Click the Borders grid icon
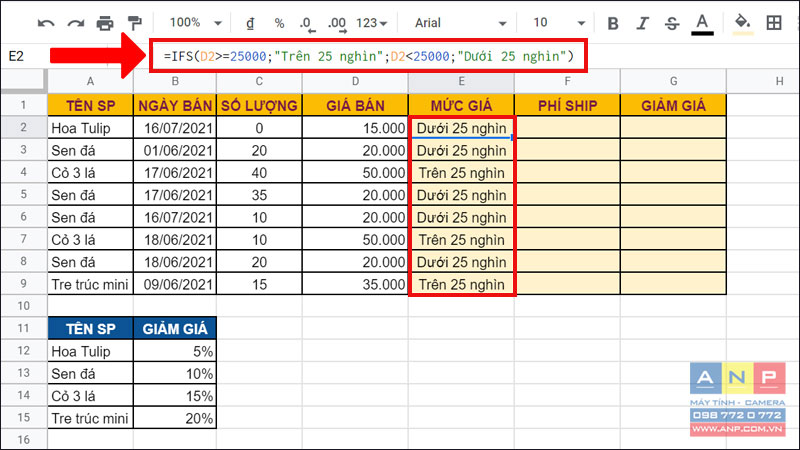The height and width of the screenshot is (450, 800). (x=774, y=23)
